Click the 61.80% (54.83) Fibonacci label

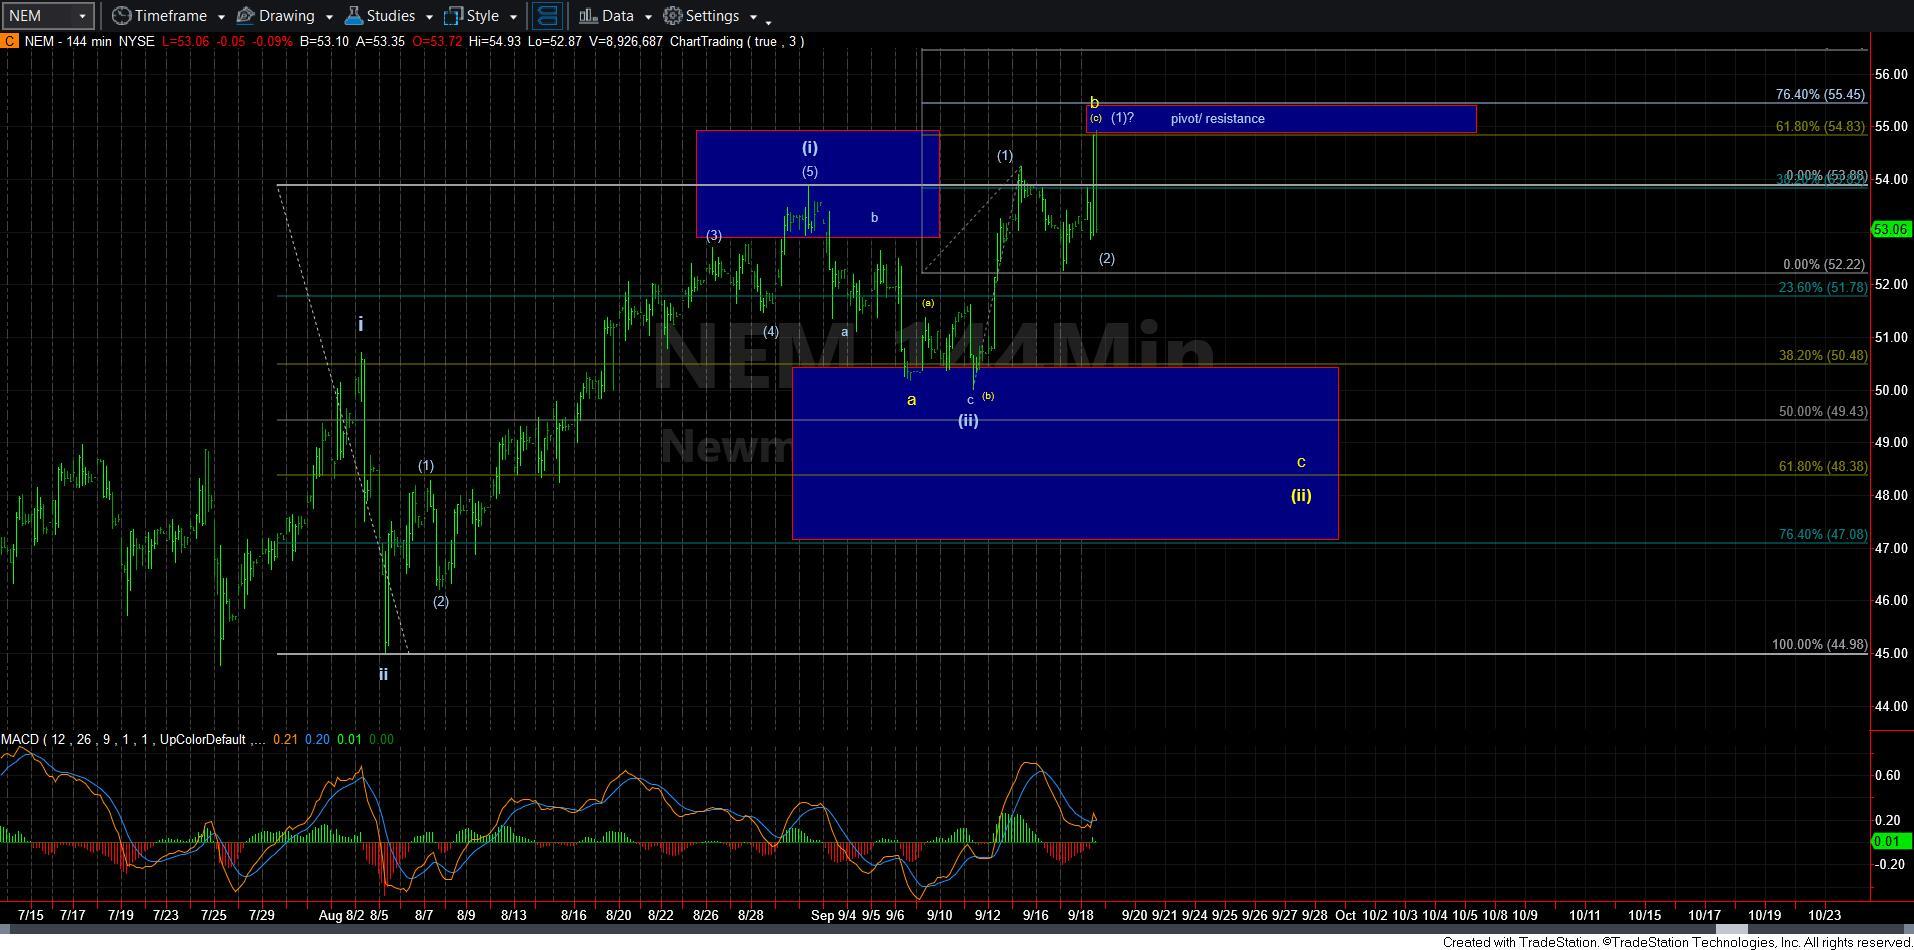point(1820,127)
